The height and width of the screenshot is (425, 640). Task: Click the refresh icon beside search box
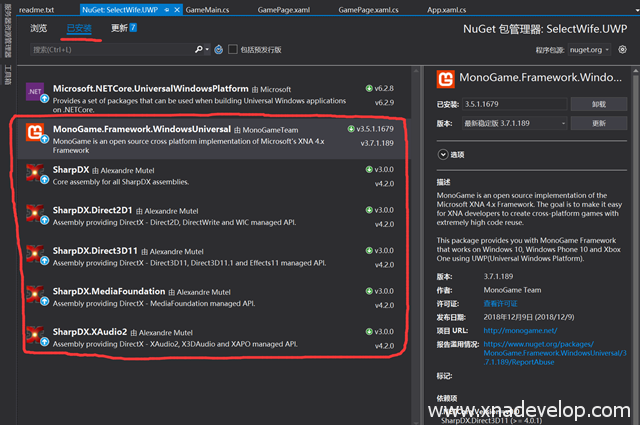click(x=219, y=48)
